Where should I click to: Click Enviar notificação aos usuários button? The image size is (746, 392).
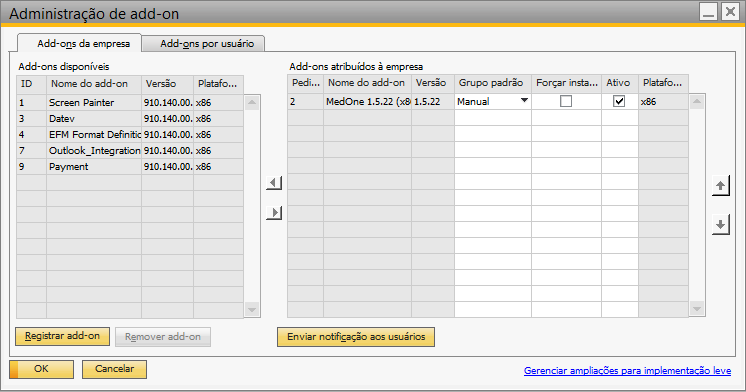point(356,337)
